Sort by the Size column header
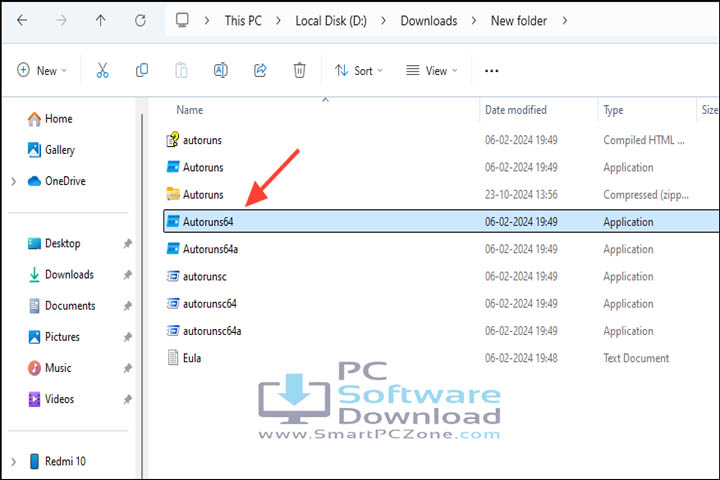 [x=709, y=110]
